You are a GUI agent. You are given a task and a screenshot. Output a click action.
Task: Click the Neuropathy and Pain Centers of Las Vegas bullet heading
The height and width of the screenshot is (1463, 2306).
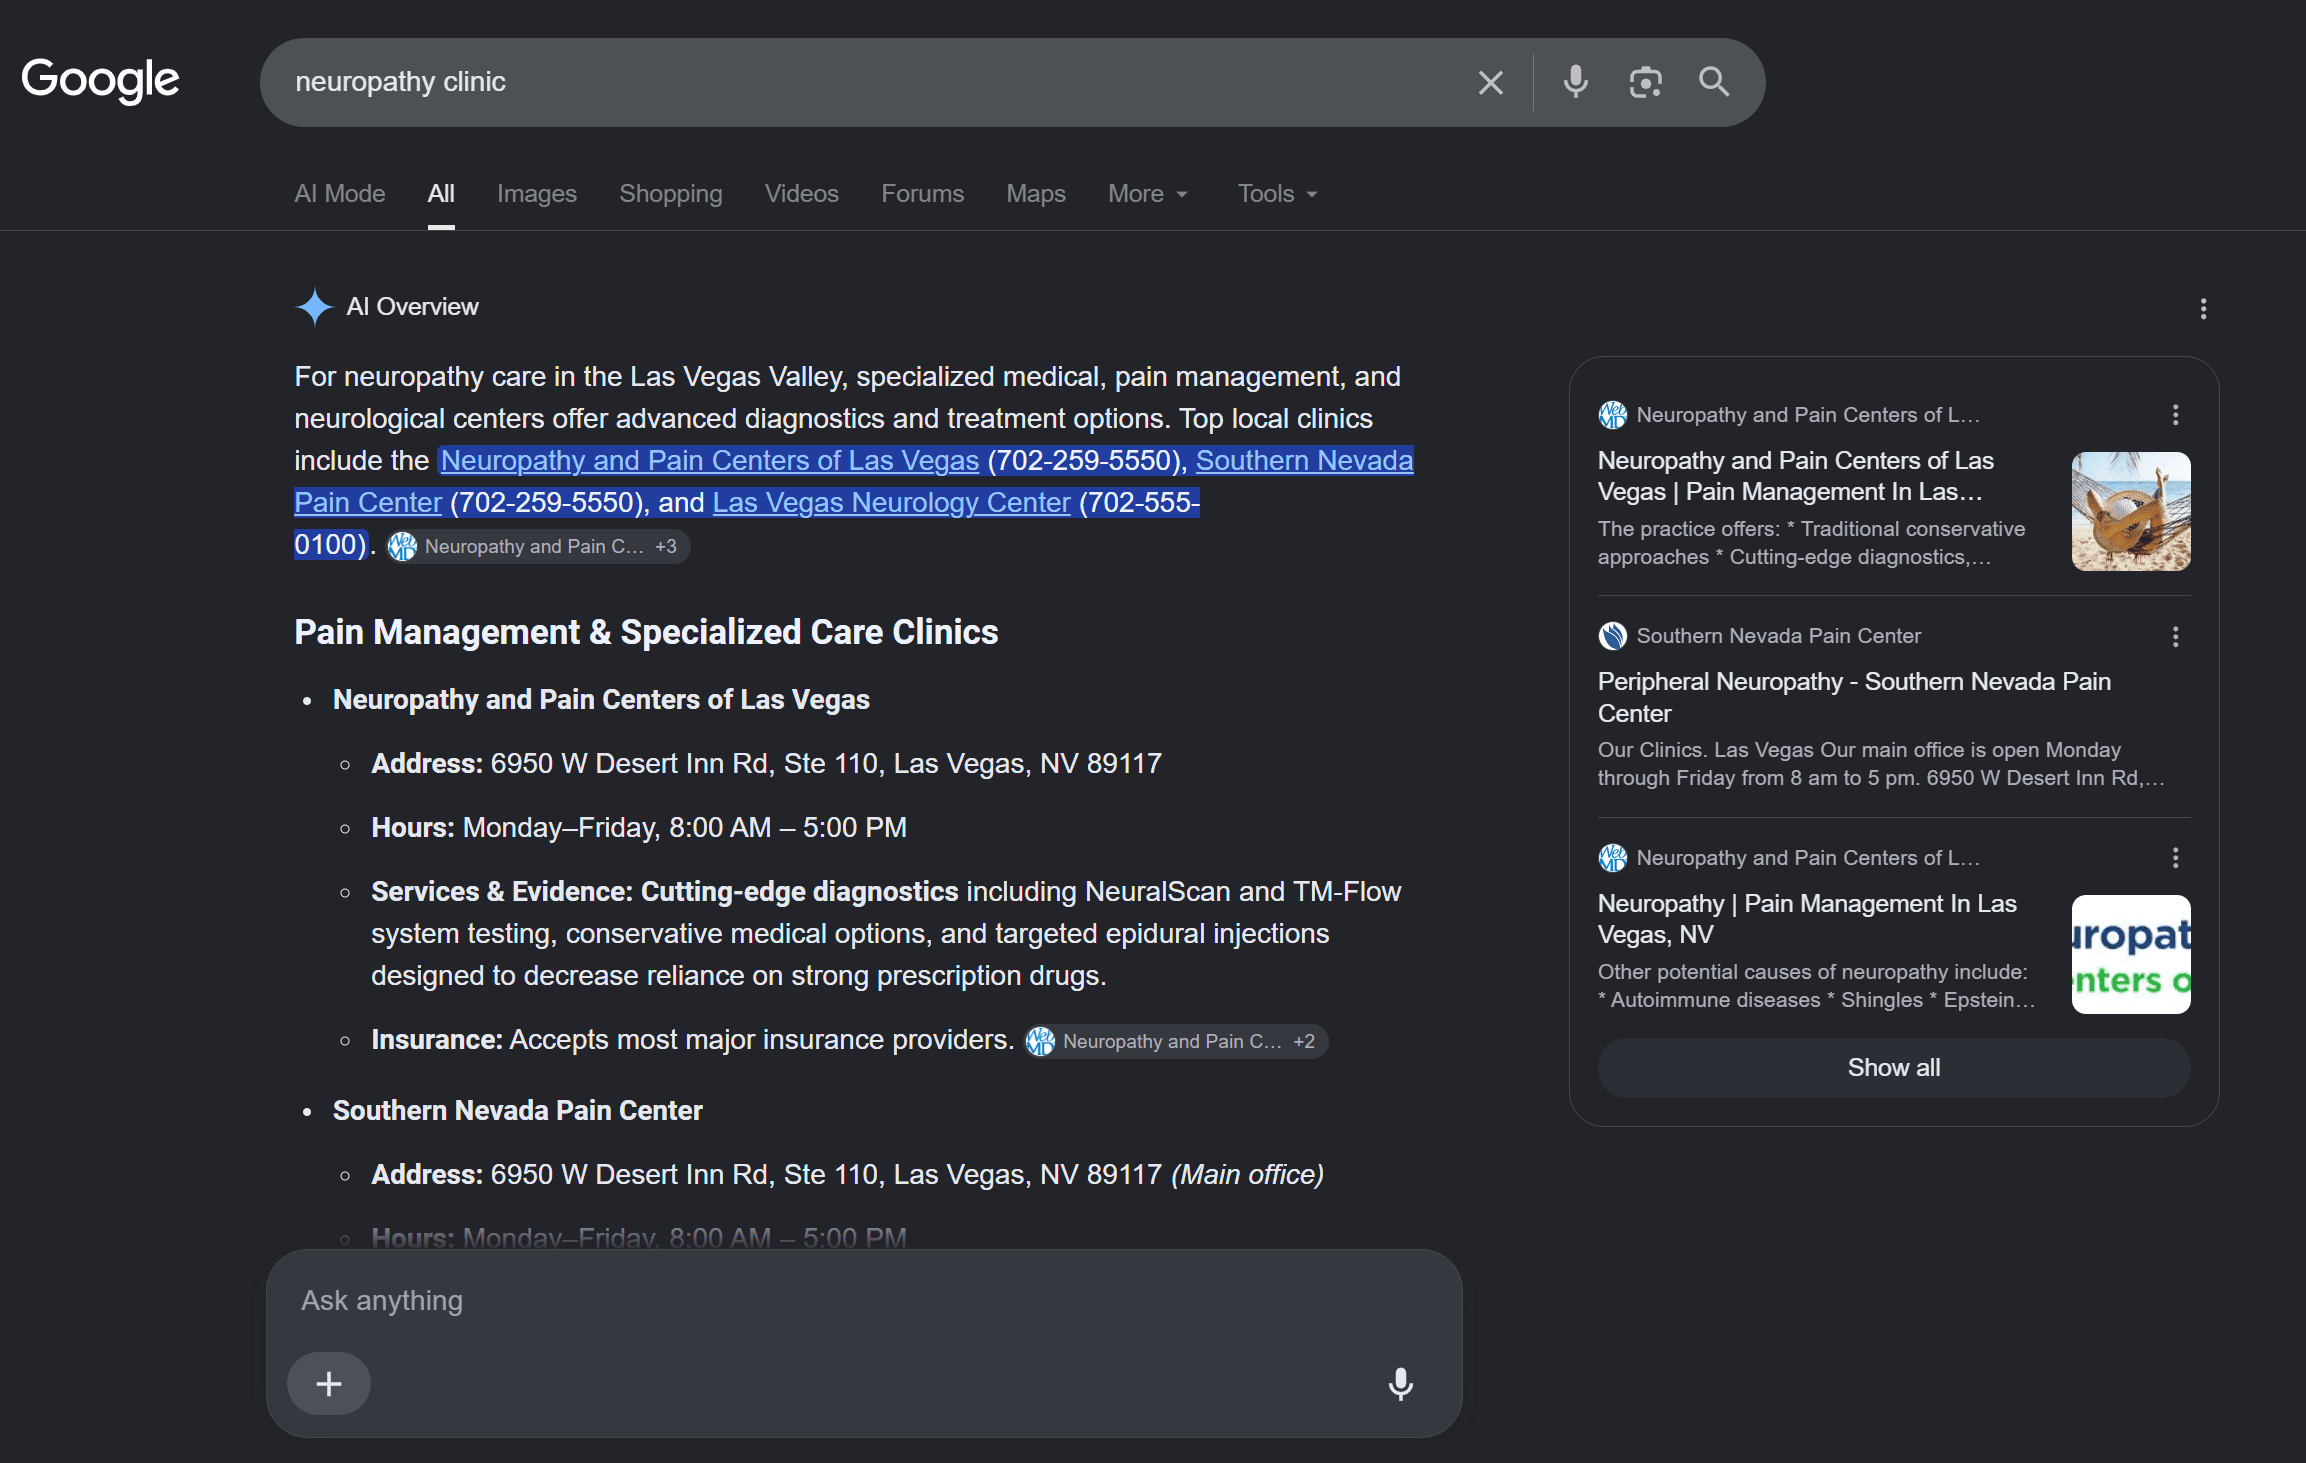601,700
